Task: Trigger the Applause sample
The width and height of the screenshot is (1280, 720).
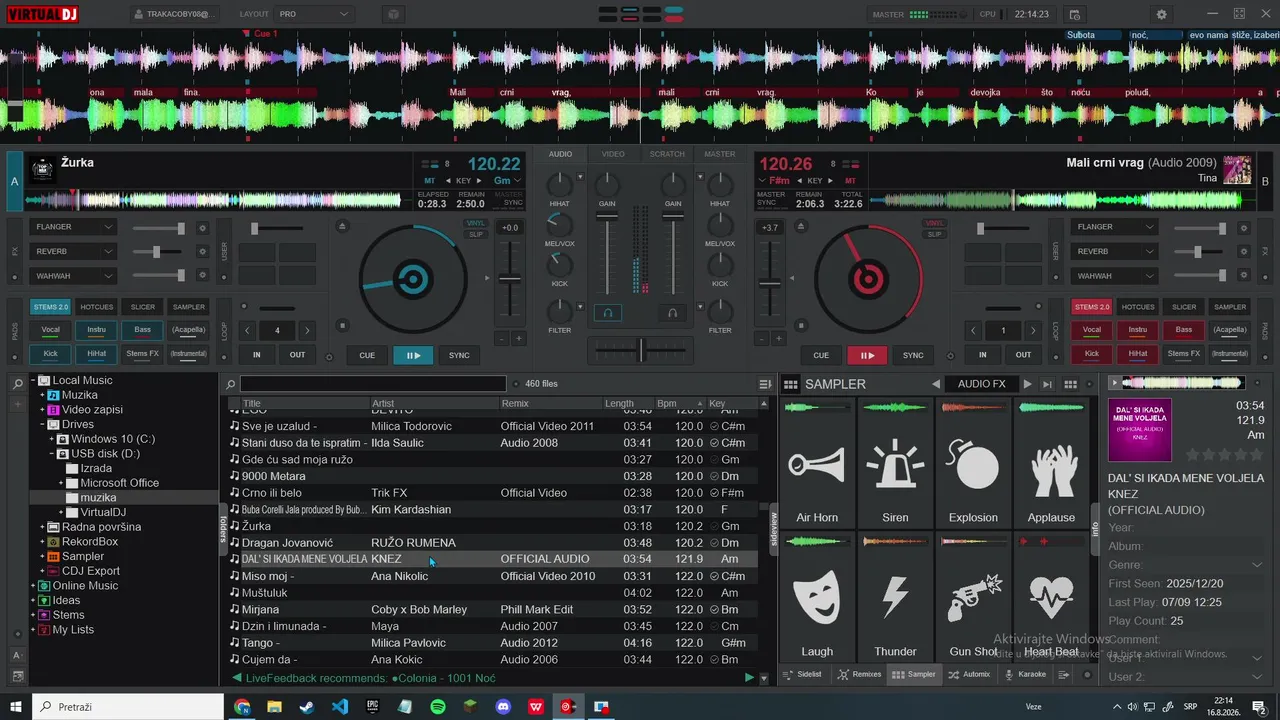Action: [x=1051, y=464]
